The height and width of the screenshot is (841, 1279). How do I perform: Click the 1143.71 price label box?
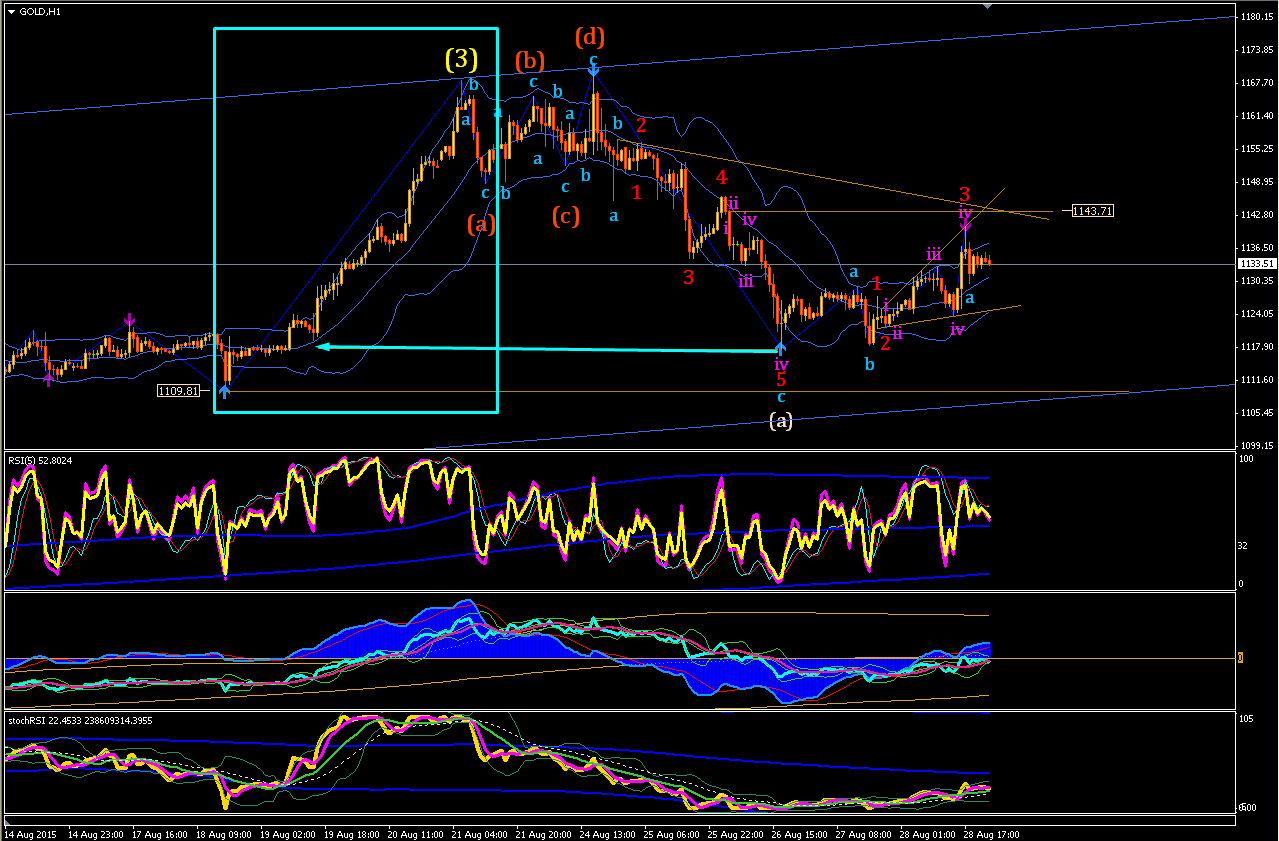tap(1093, 211)
